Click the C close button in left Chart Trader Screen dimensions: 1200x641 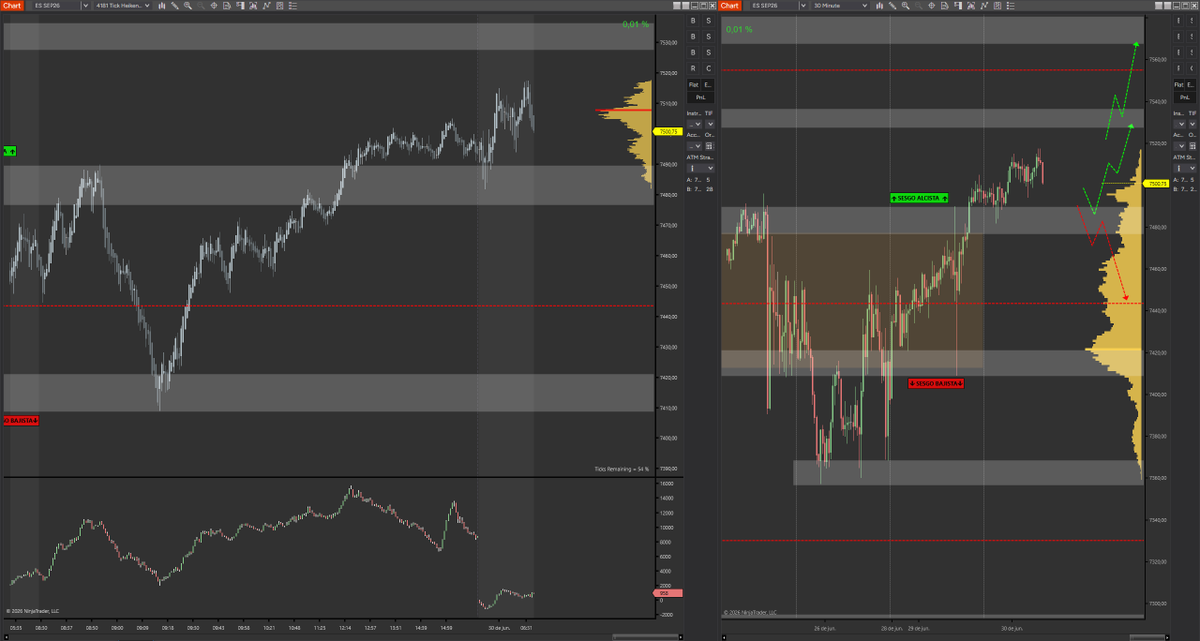coord(709,68)
